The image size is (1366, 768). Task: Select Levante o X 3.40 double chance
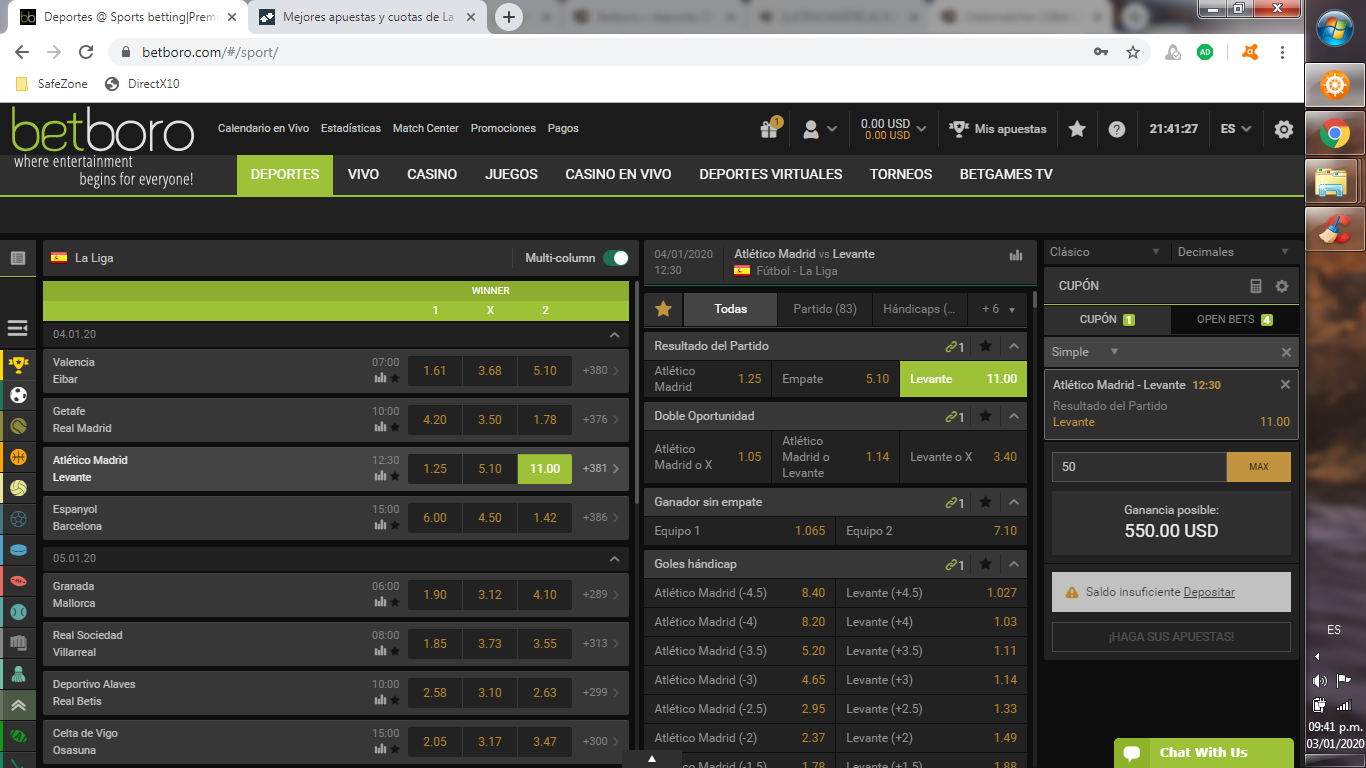pyautogui.click(x=963, y=457)
